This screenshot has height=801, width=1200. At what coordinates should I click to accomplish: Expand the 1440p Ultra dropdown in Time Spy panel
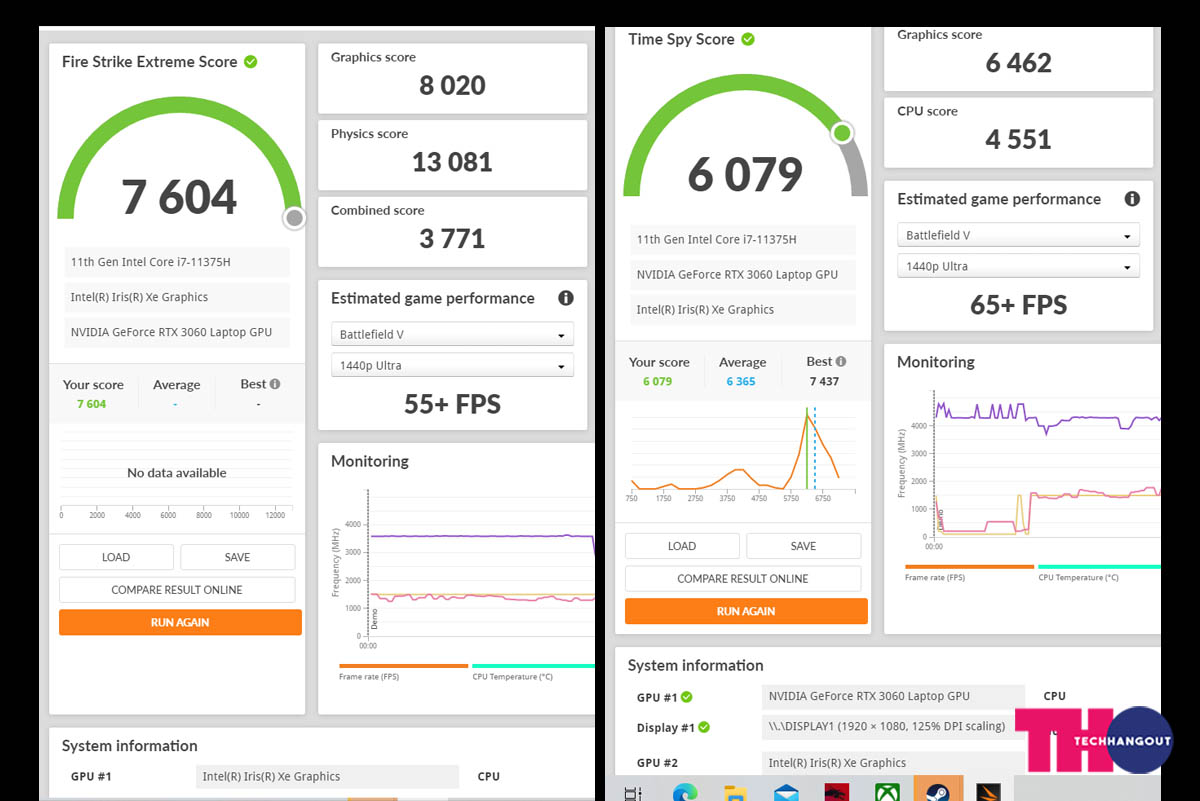coord(1019,267)
